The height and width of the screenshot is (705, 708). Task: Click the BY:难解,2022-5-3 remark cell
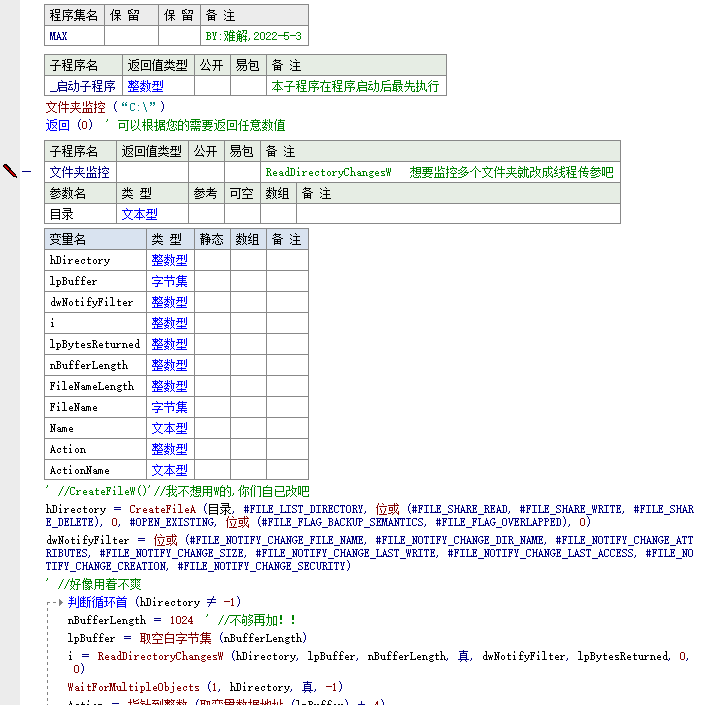pos(254,36)
